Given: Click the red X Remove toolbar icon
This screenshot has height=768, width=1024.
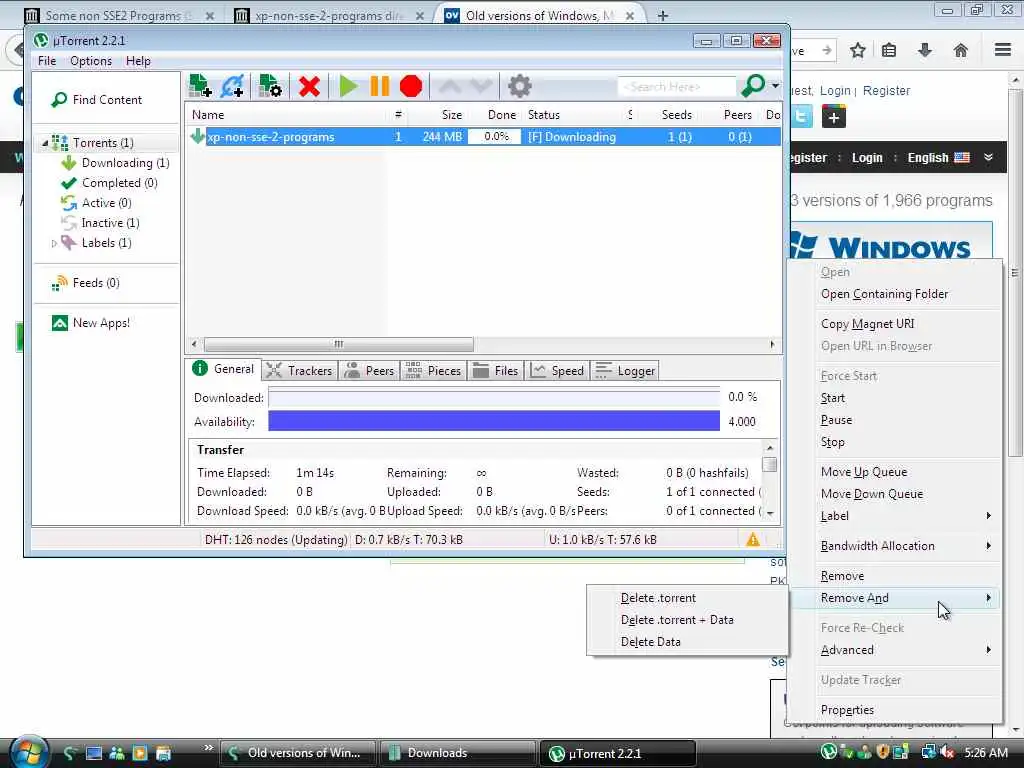Looking at the screenshot, I should click(309, 86).
